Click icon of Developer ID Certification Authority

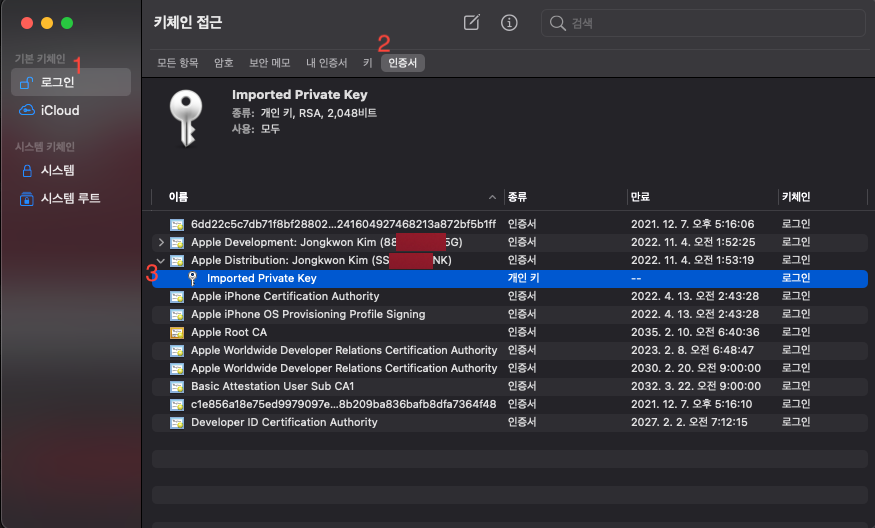177,423
